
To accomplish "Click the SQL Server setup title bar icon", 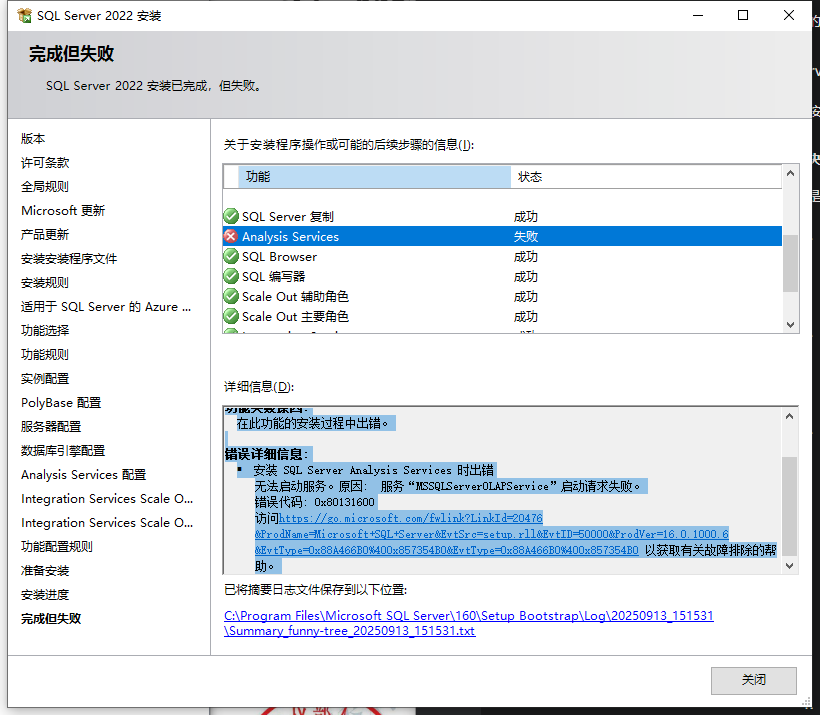I will click(x=24, y=16).
